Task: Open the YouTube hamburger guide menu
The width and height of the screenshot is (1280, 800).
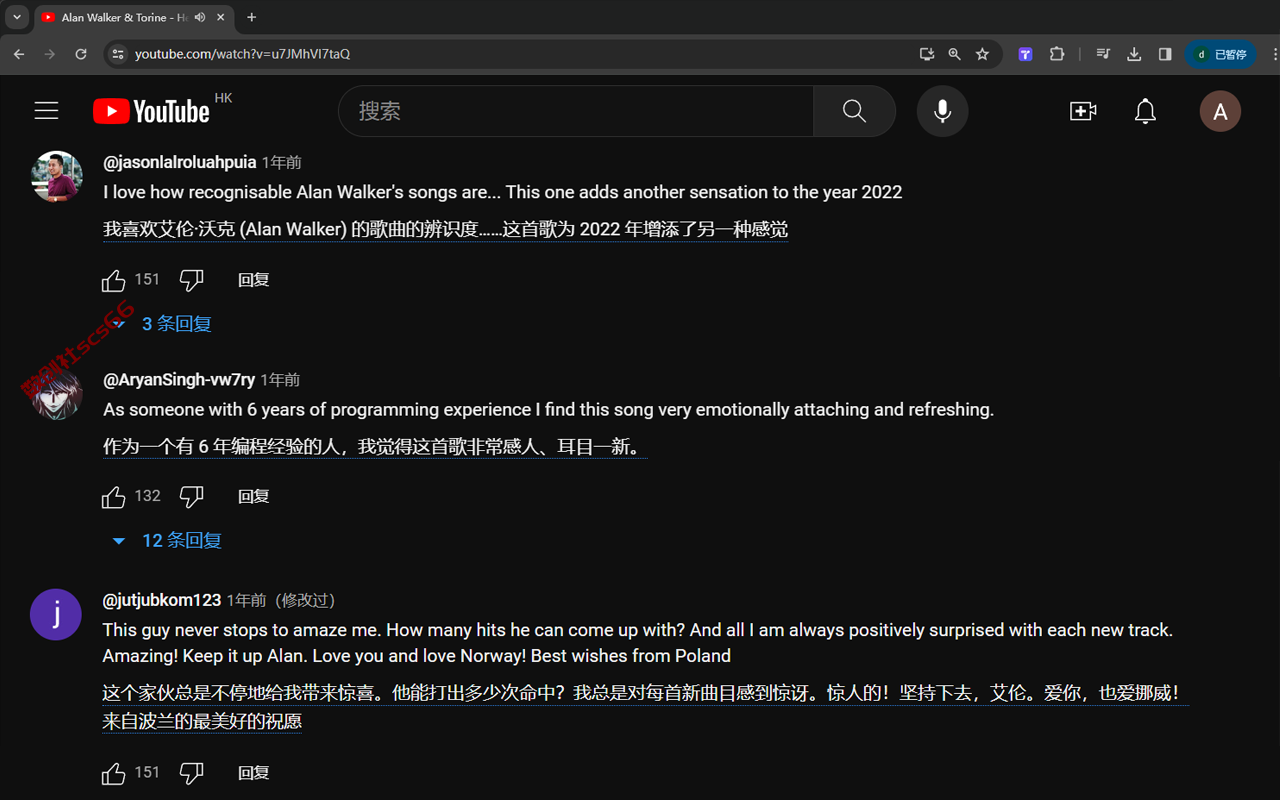Action: point(47,111)
